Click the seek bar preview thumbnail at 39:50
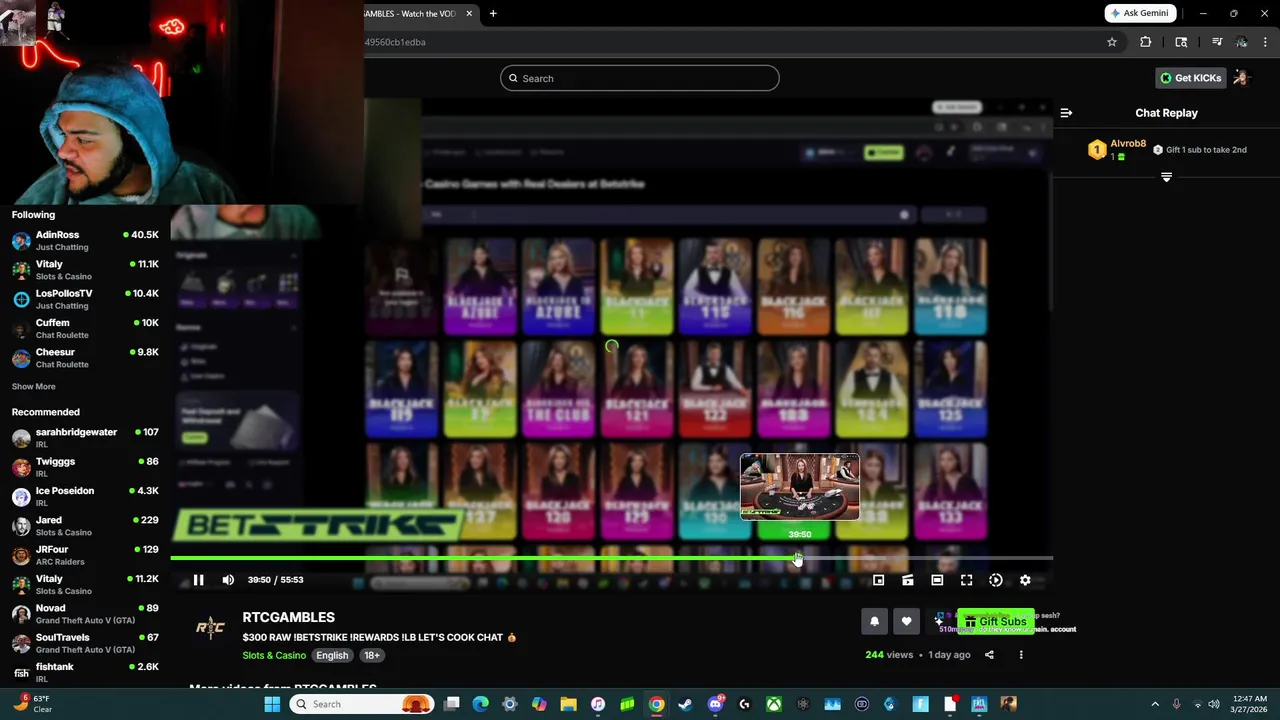 pos(799,487)
